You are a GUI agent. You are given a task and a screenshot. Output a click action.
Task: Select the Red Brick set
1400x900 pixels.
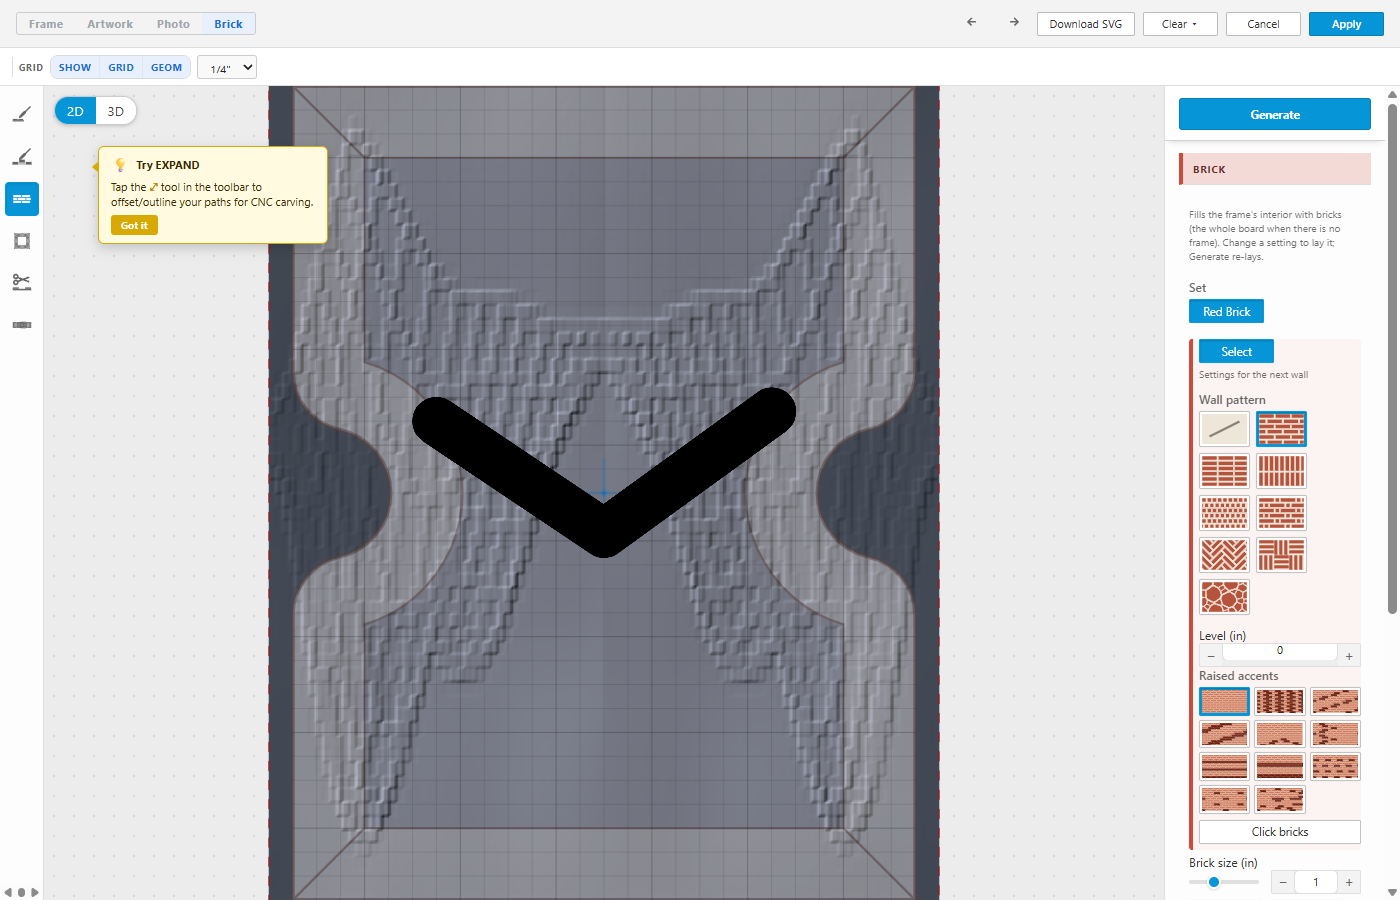pos(1226,312)
